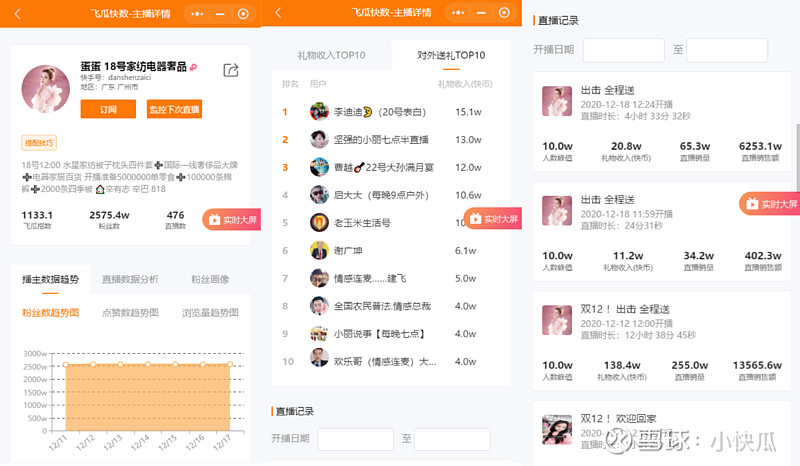Open avatar of 欢乐哥 (情感连麦)

point(319,358)
